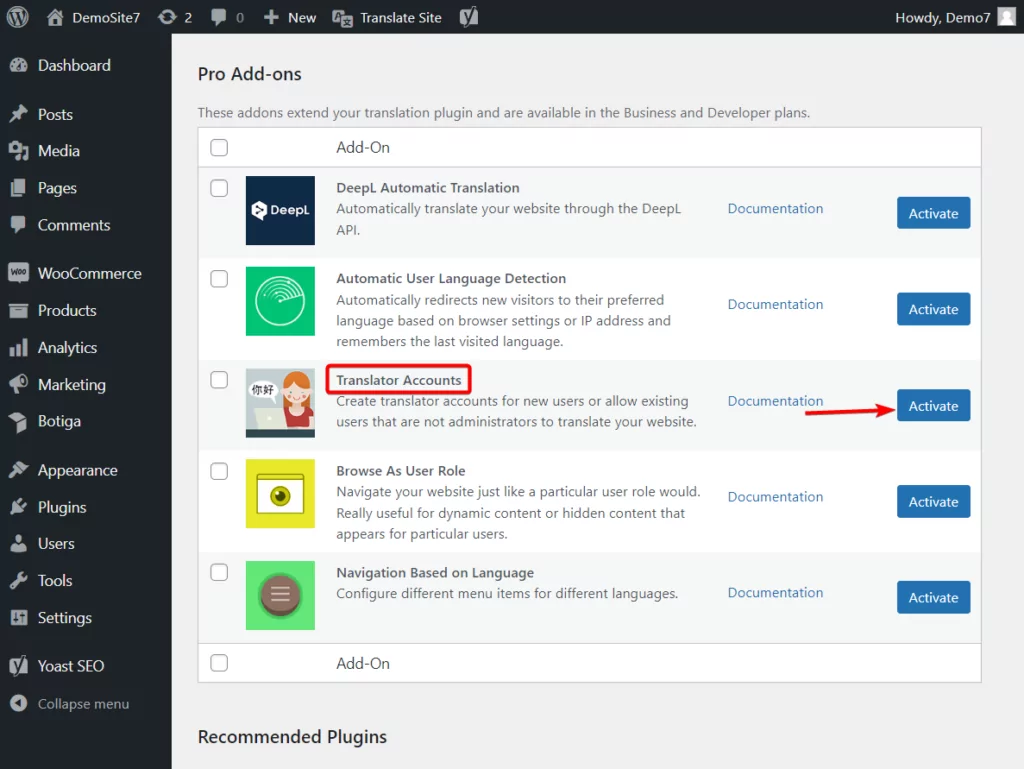Activate the Browse As User Role add-on
Image resolution: width=1024 pixels, height=769 pixels.
tap(933, 502)
